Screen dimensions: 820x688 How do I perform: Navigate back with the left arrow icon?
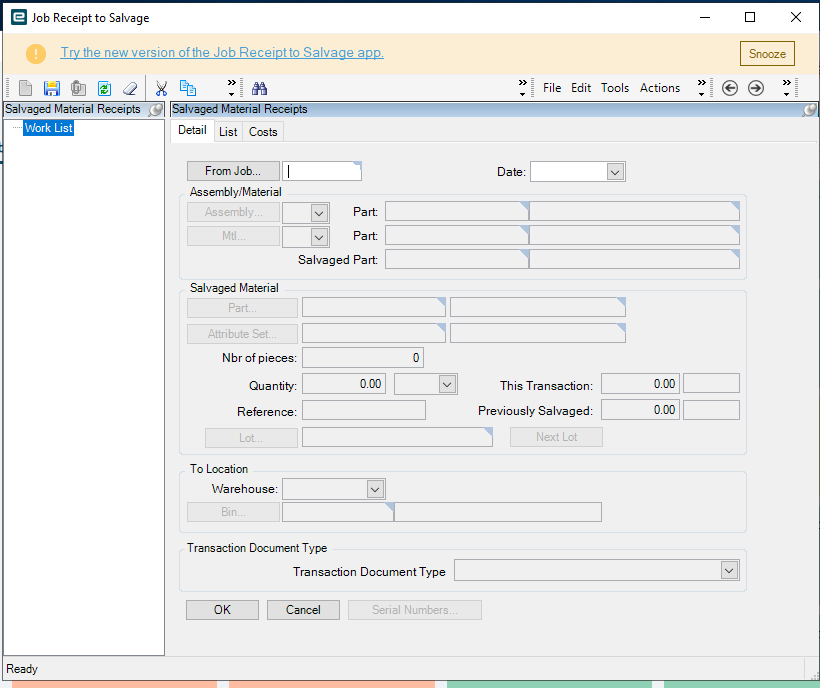coord(729,88)
